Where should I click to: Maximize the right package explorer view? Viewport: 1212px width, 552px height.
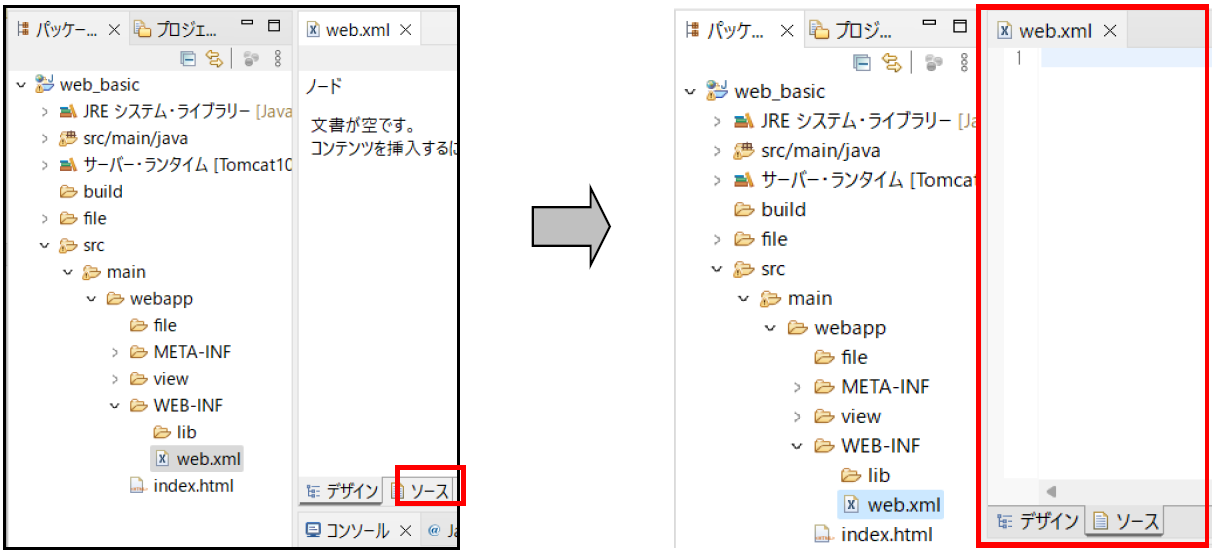pos(960,27)
